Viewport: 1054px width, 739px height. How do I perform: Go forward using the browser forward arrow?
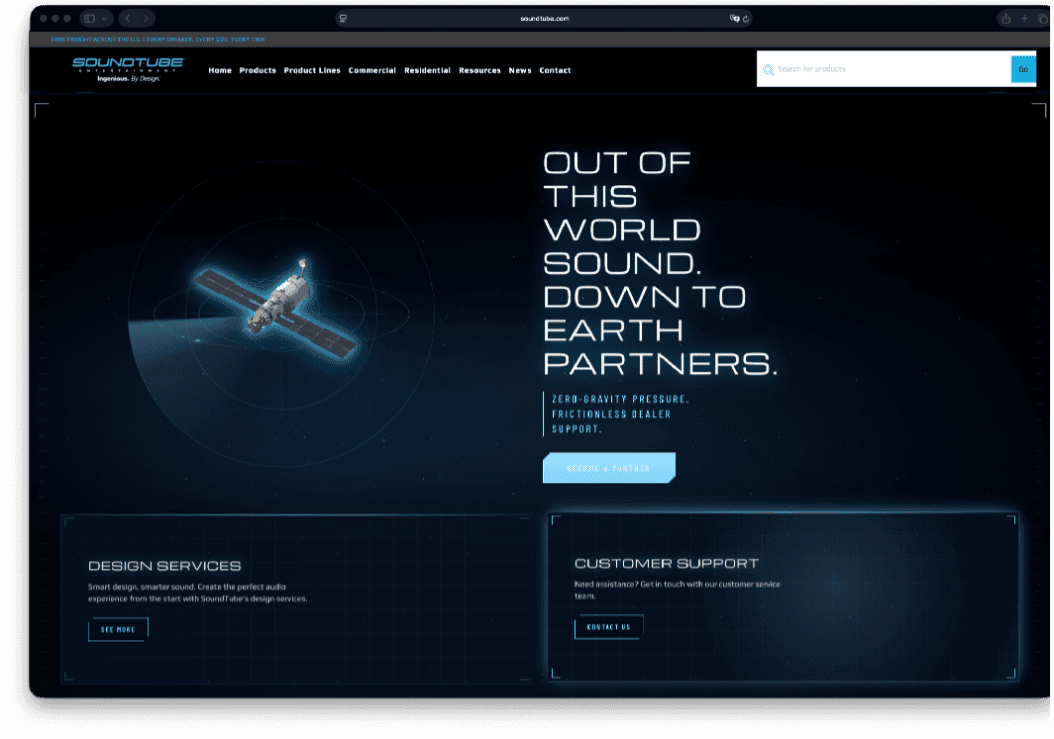click(145, 18)
